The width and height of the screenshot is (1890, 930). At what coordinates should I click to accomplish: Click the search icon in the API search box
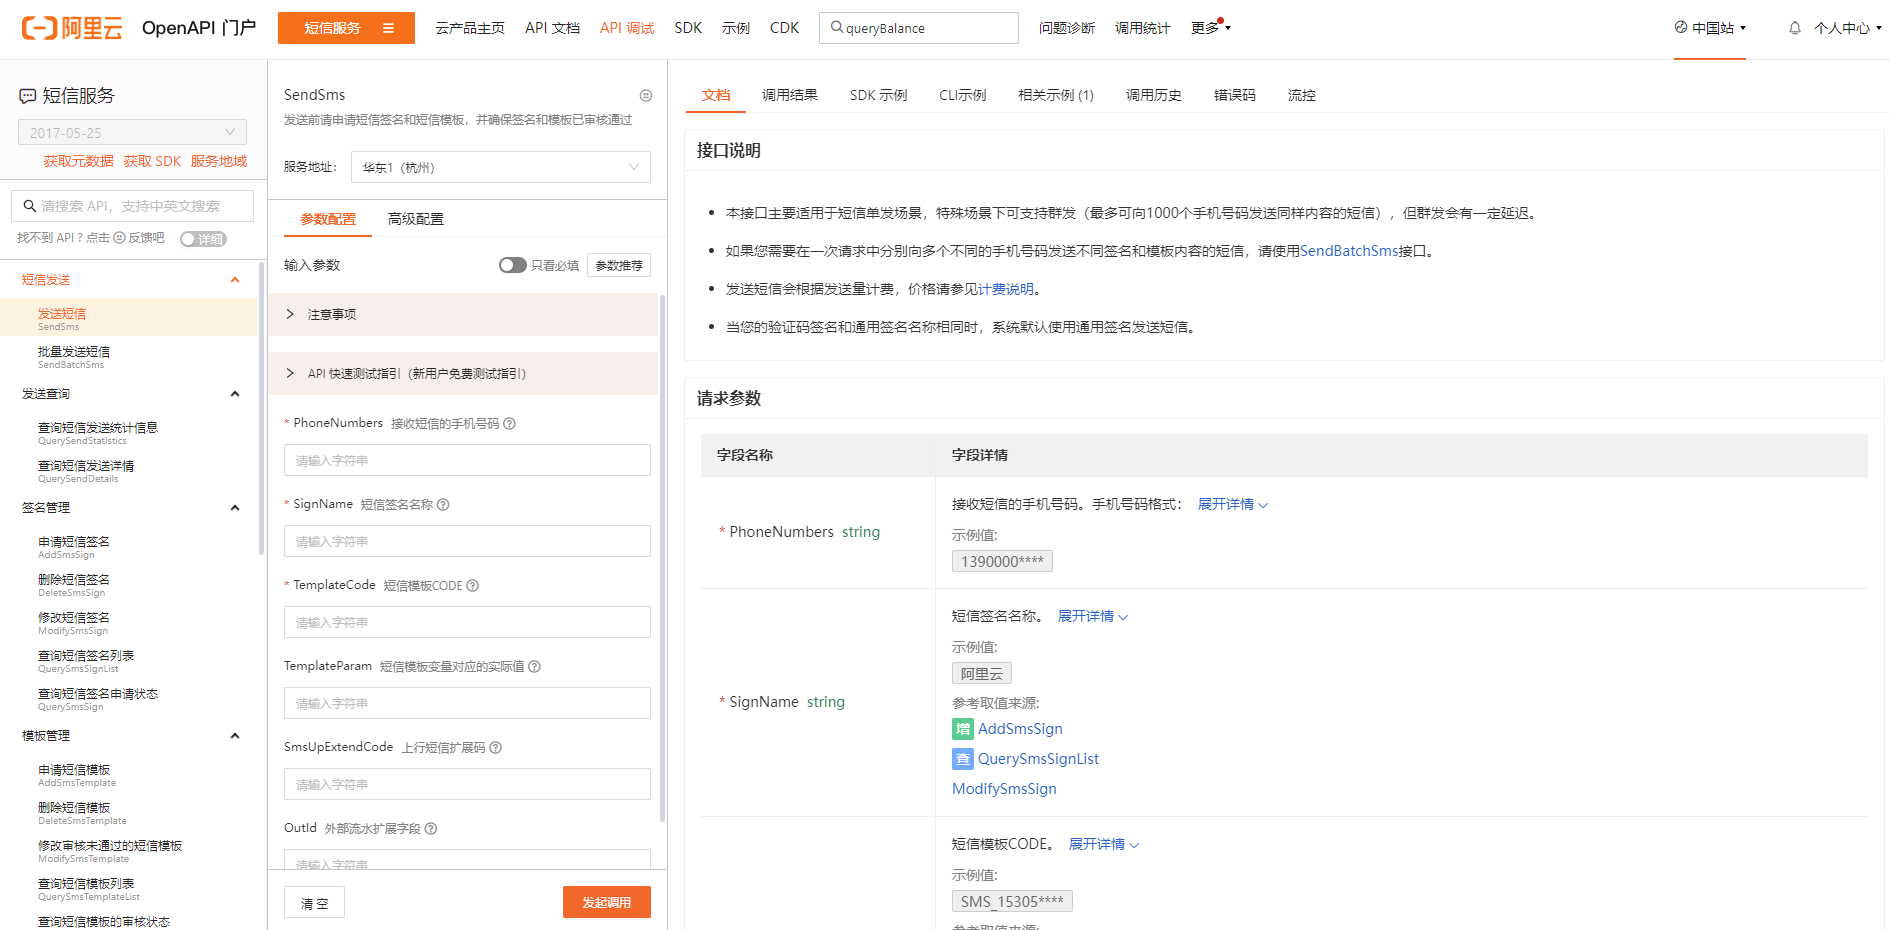(30, 206)
